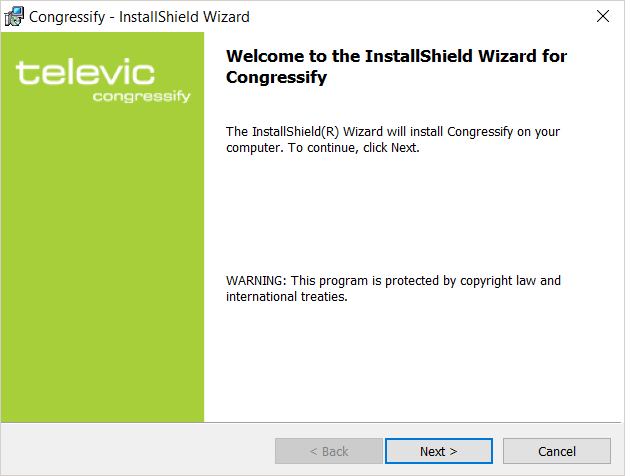
Task: Click the bold 'Congressify' word in the heading
Action: (277, 77)
